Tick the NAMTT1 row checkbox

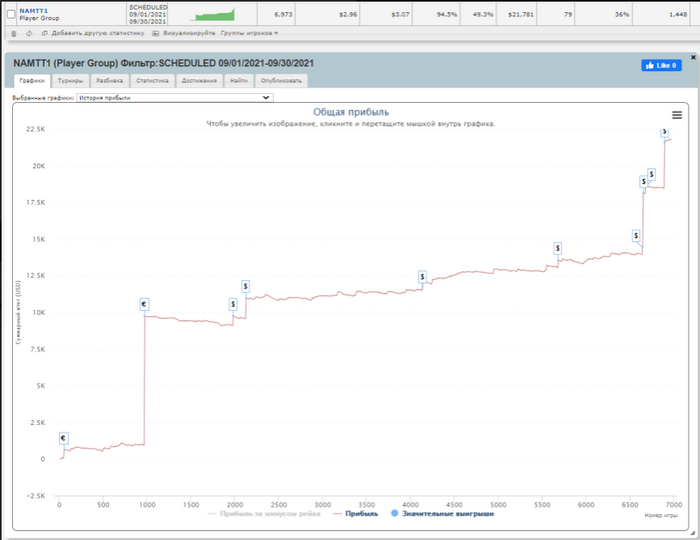click(x=11, y=14)
